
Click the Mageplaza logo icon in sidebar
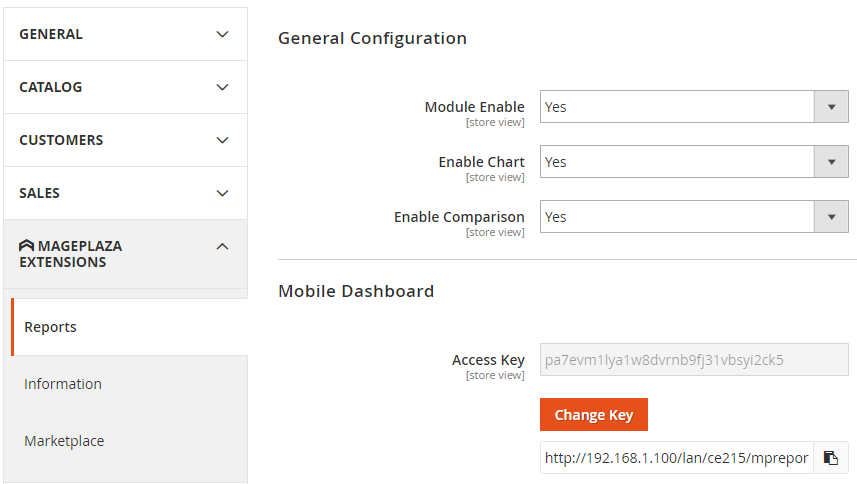click(26, 246)
